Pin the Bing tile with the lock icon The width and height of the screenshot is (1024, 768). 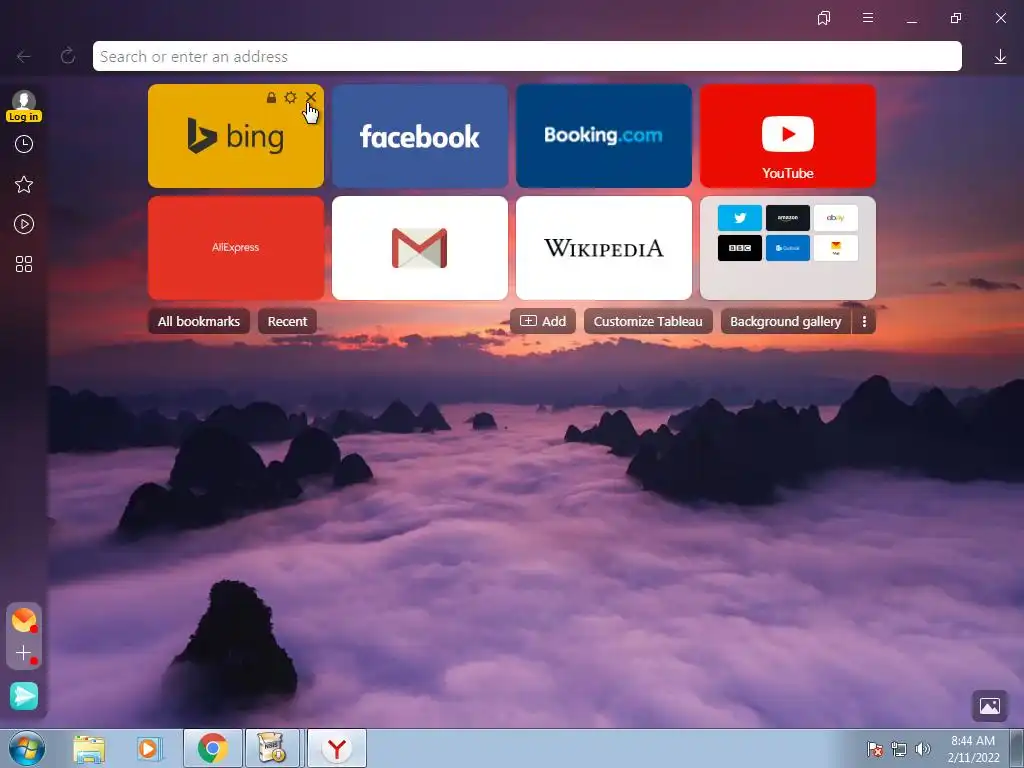tap(271, 98)
